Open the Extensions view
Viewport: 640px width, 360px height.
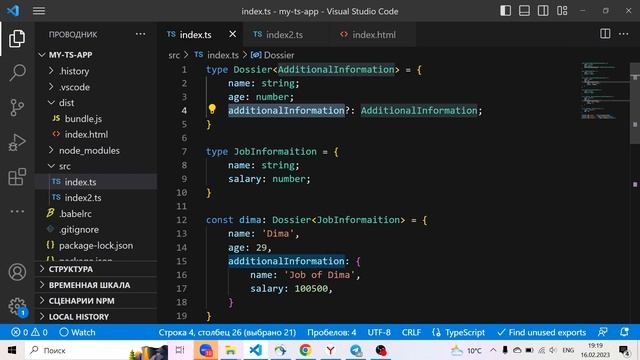[17, 177]
